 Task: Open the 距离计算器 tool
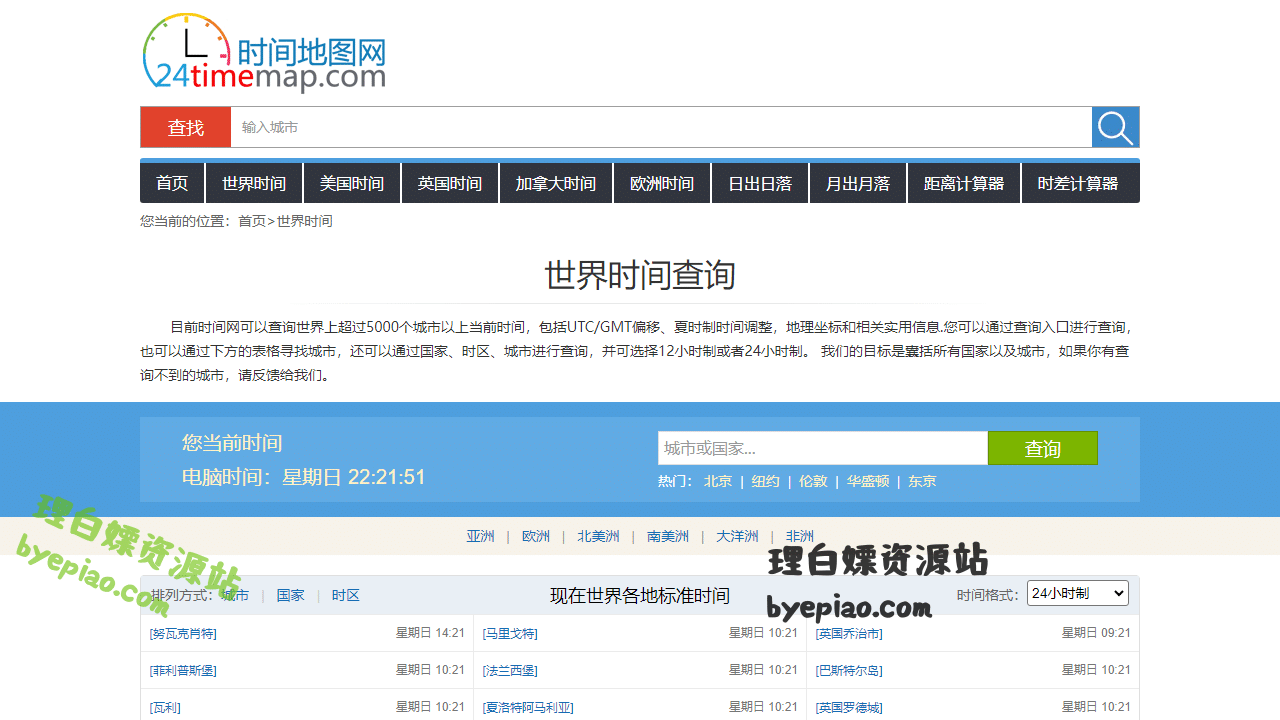[963, 182]
